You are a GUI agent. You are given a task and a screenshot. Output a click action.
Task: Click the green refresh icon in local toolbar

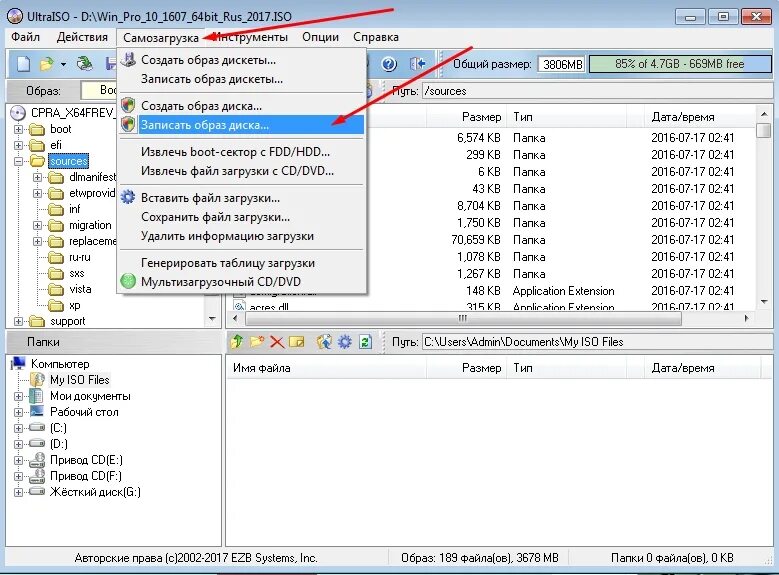point(365,342)
